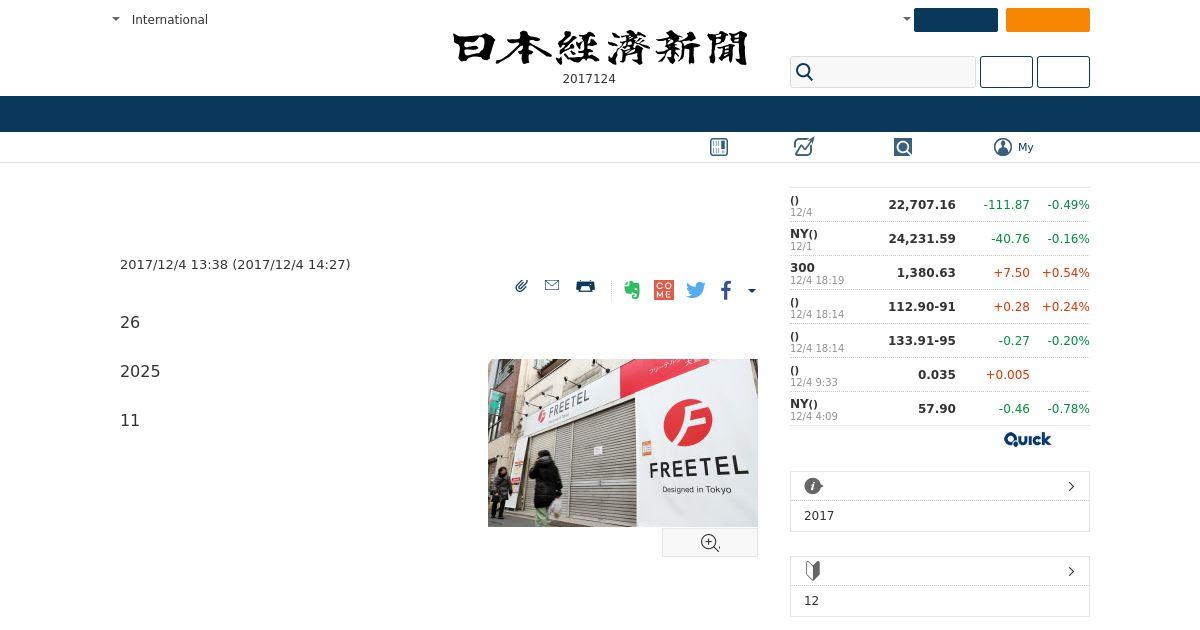Open the 2017 link in info panel

pyautogui.click(x=819, y=516)
